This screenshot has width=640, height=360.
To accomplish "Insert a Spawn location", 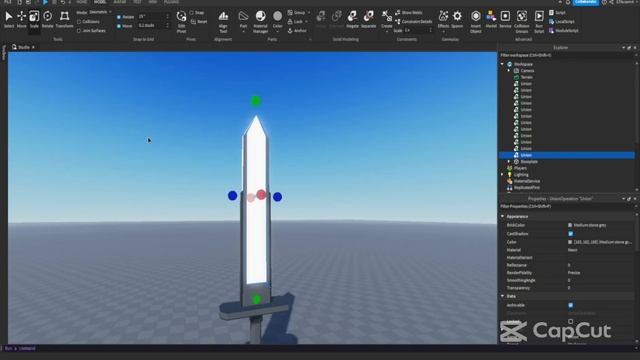I will (x=457, y=20).
